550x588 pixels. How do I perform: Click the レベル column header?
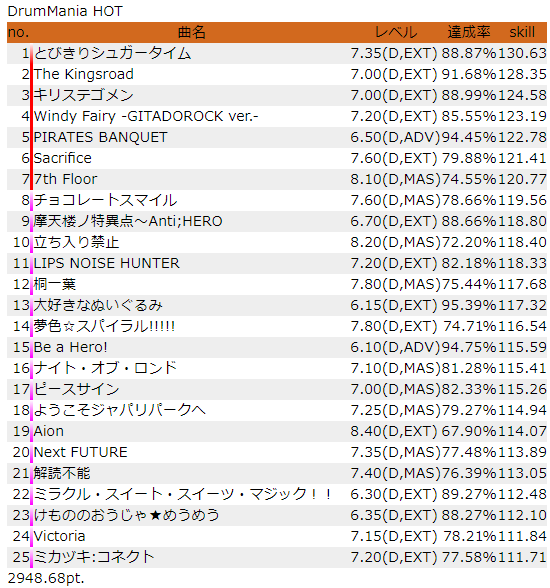(x=396, y=32)
